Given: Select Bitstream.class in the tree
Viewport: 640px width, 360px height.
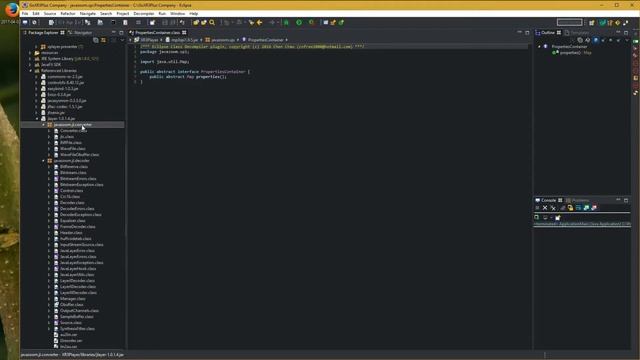Looking at the screenshot, I should coord(73,173).
